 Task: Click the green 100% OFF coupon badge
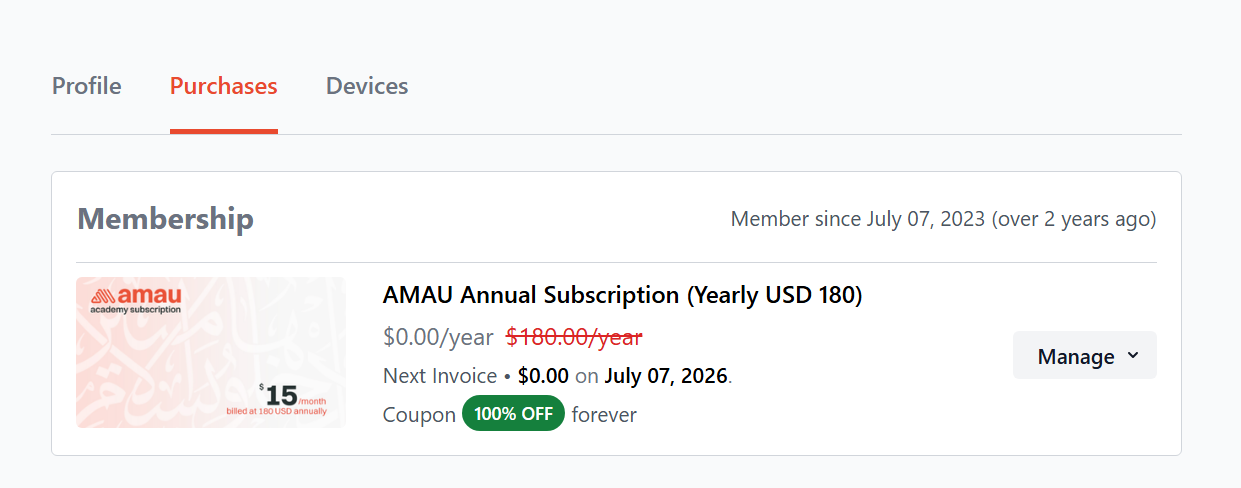pos(513,414)
